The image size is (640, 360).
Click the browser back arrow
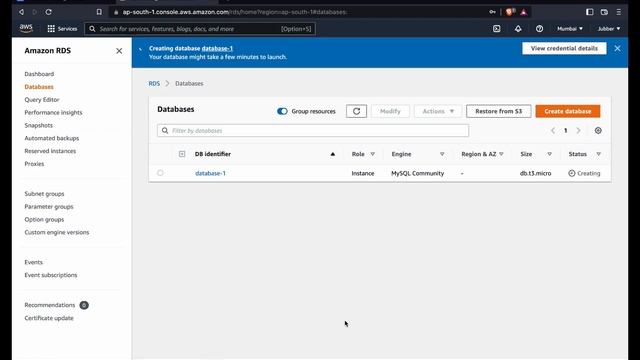click(x=21, y=12)
